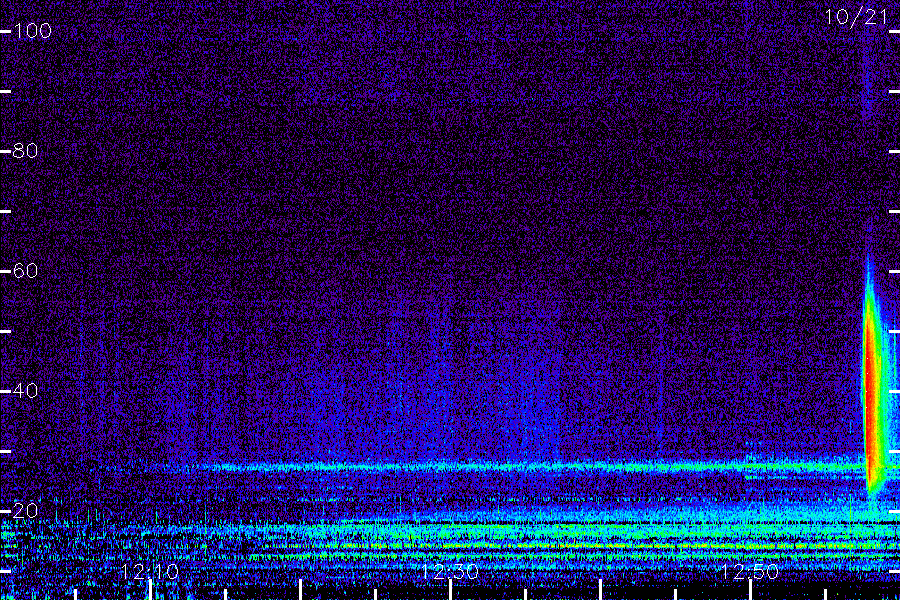Click the 10/21 date label
Screen dimensions: 900x600
point(856,17)
